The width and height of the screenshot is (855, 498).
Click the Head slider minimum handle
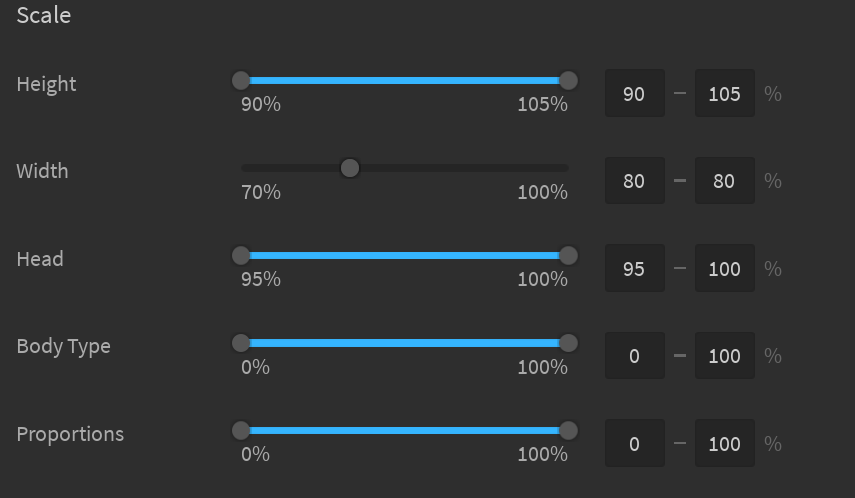click(241, 256)
